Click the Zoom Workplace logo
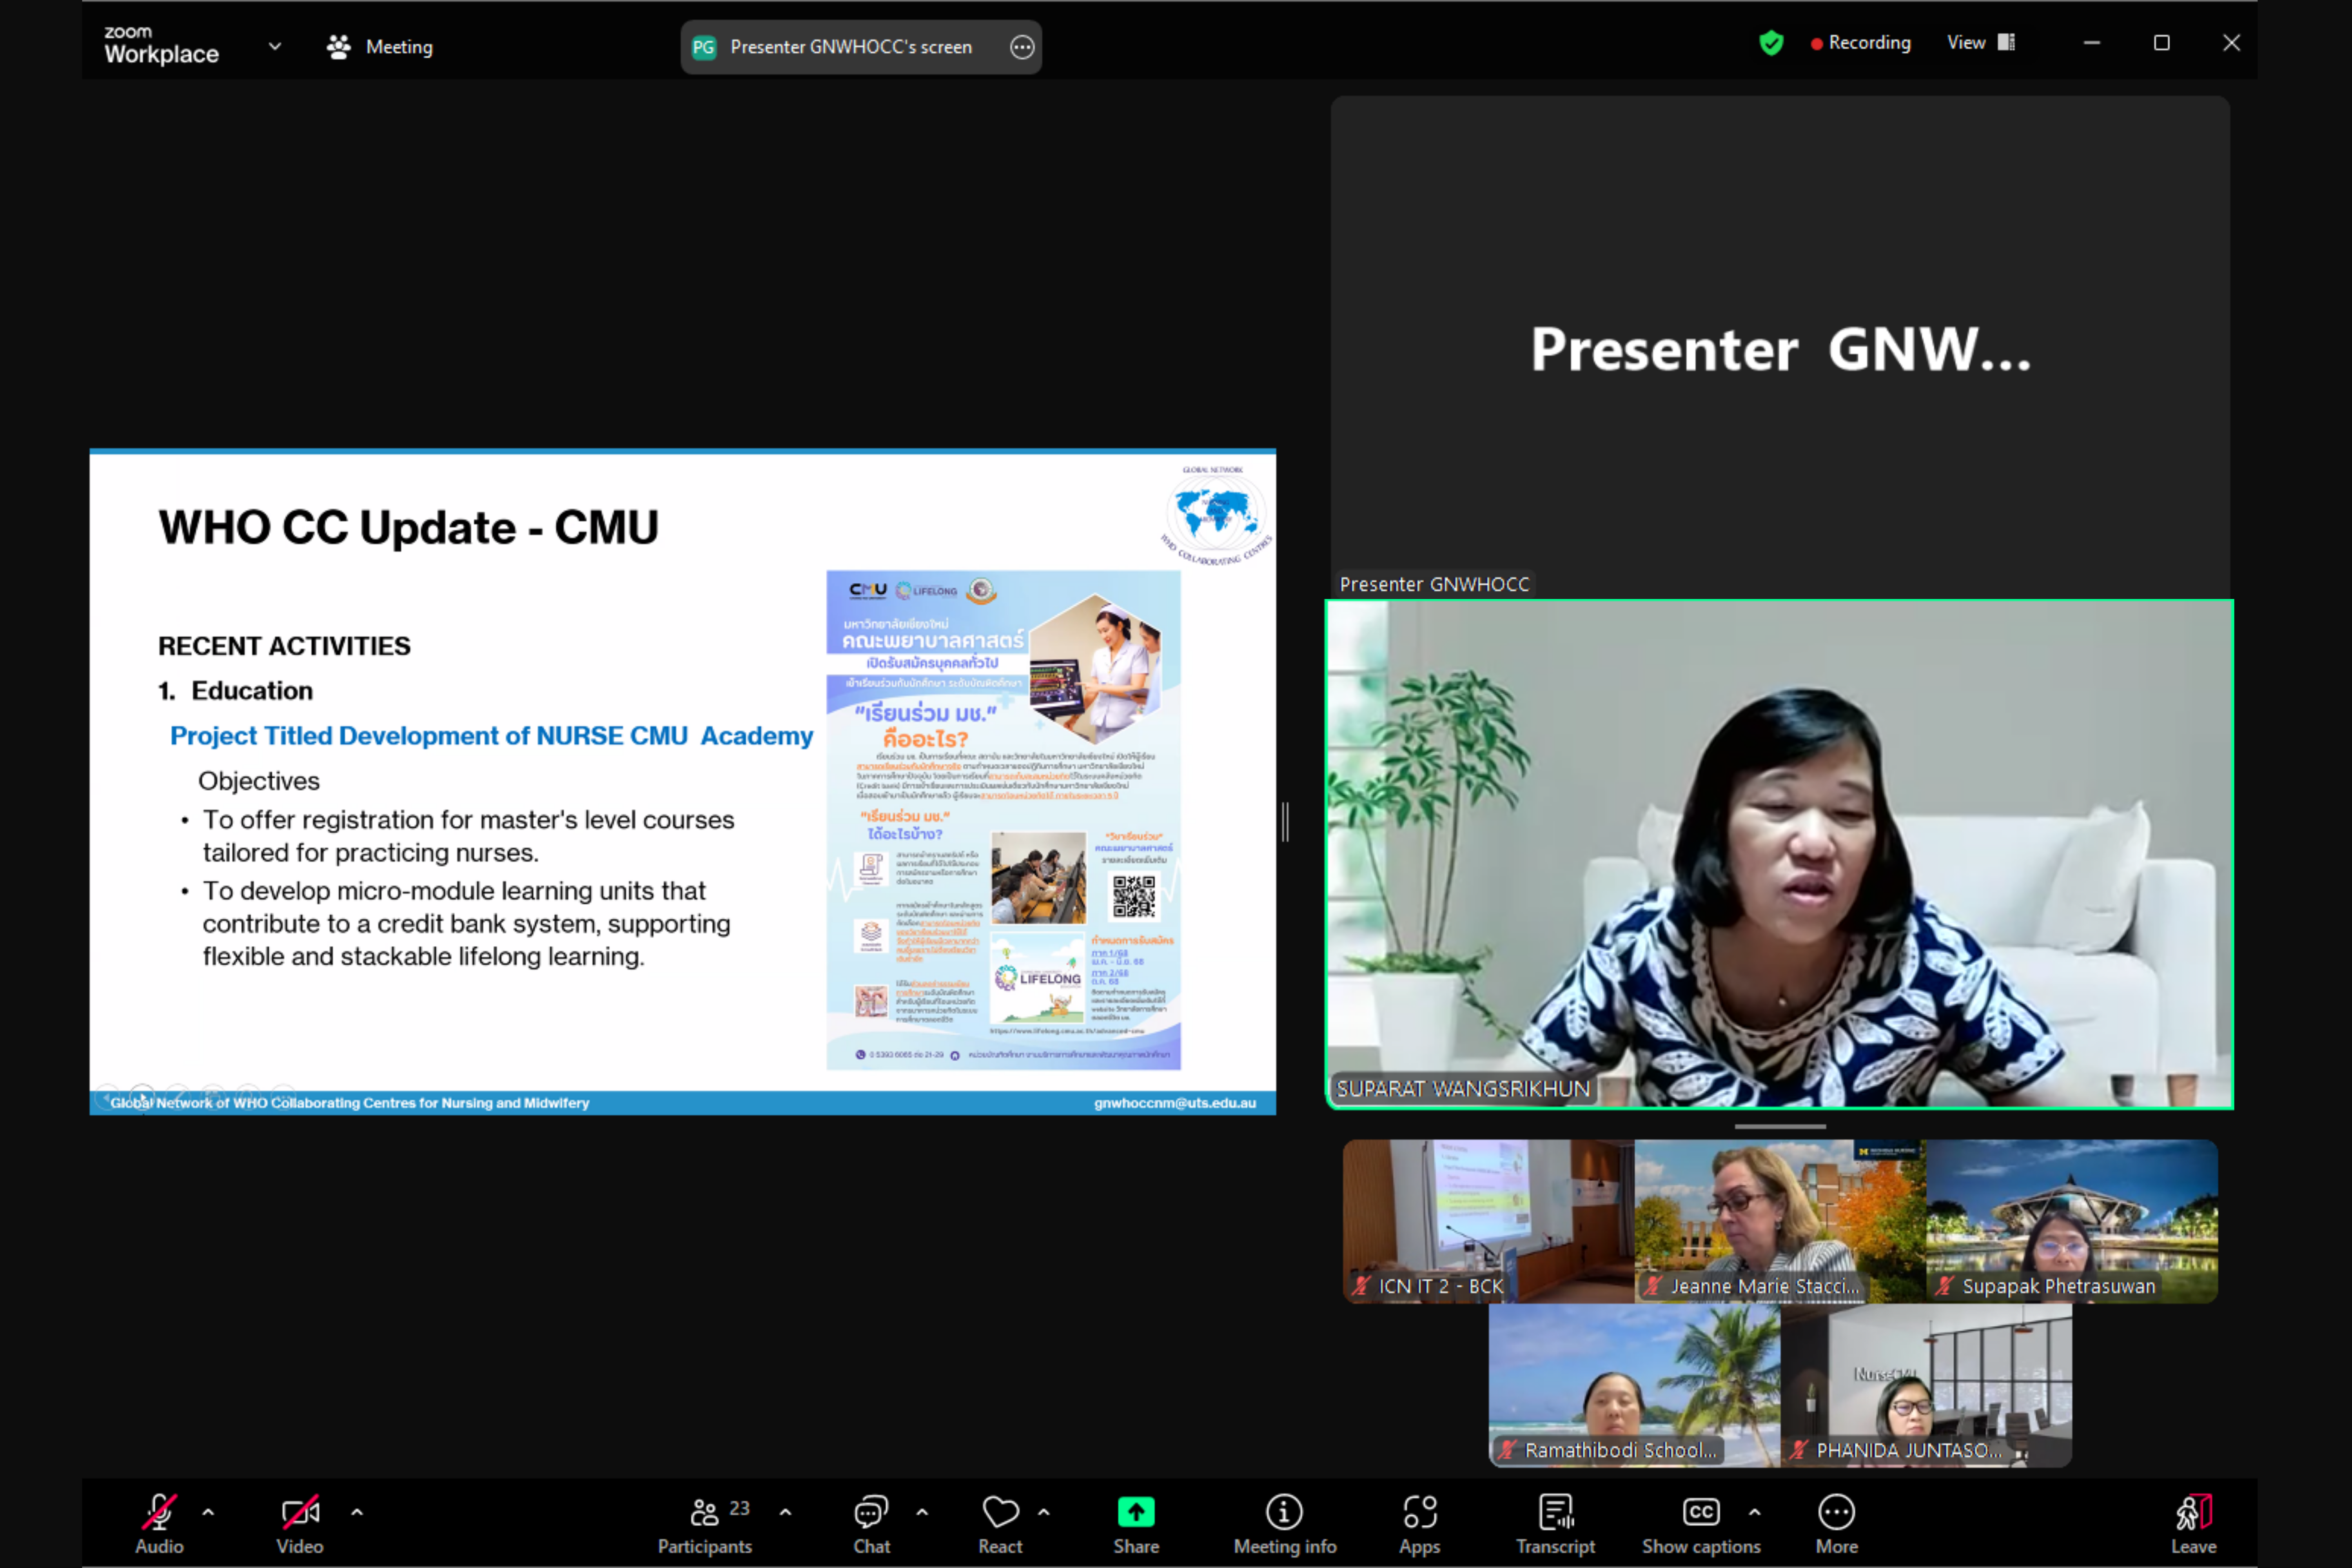 point(161,45)
